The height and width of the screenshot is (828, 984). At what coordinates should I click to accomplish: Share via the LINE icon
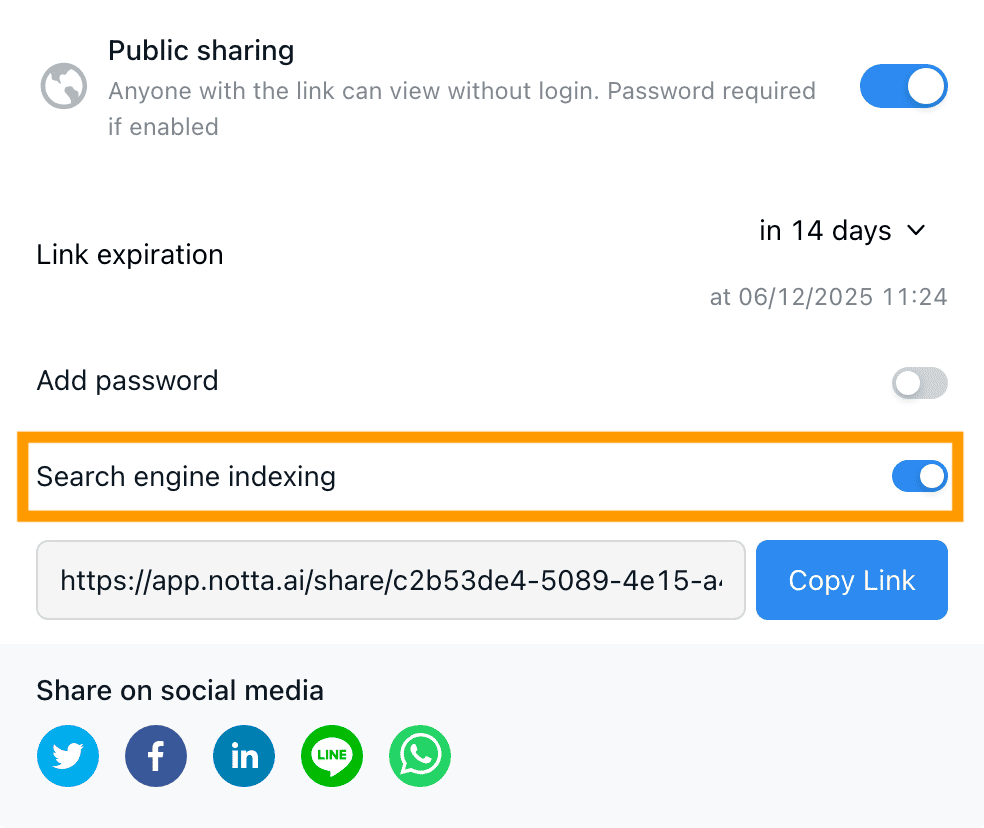(332, 756)
